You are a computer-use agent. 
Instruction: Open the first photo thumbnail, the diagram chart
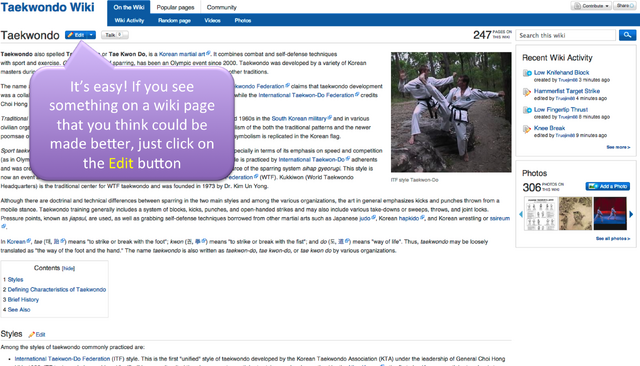[541, 214]
